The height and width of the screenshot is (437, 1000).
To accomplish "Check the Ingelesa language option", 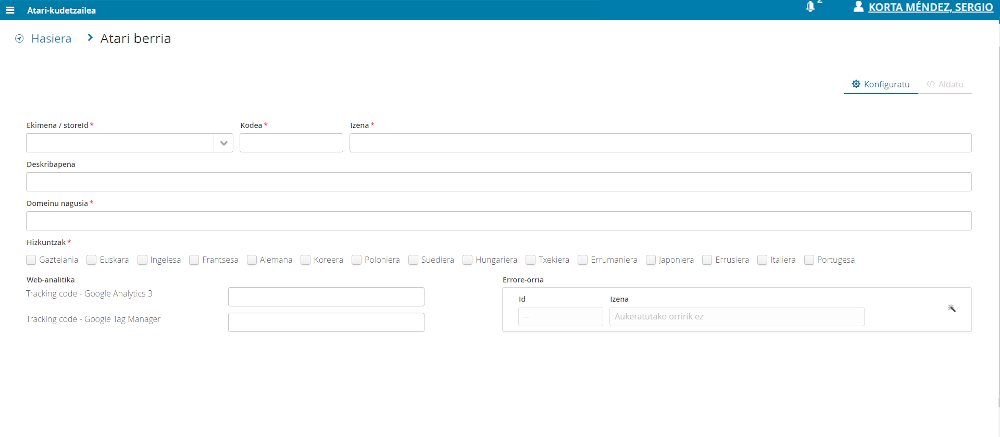I will 143,260.
